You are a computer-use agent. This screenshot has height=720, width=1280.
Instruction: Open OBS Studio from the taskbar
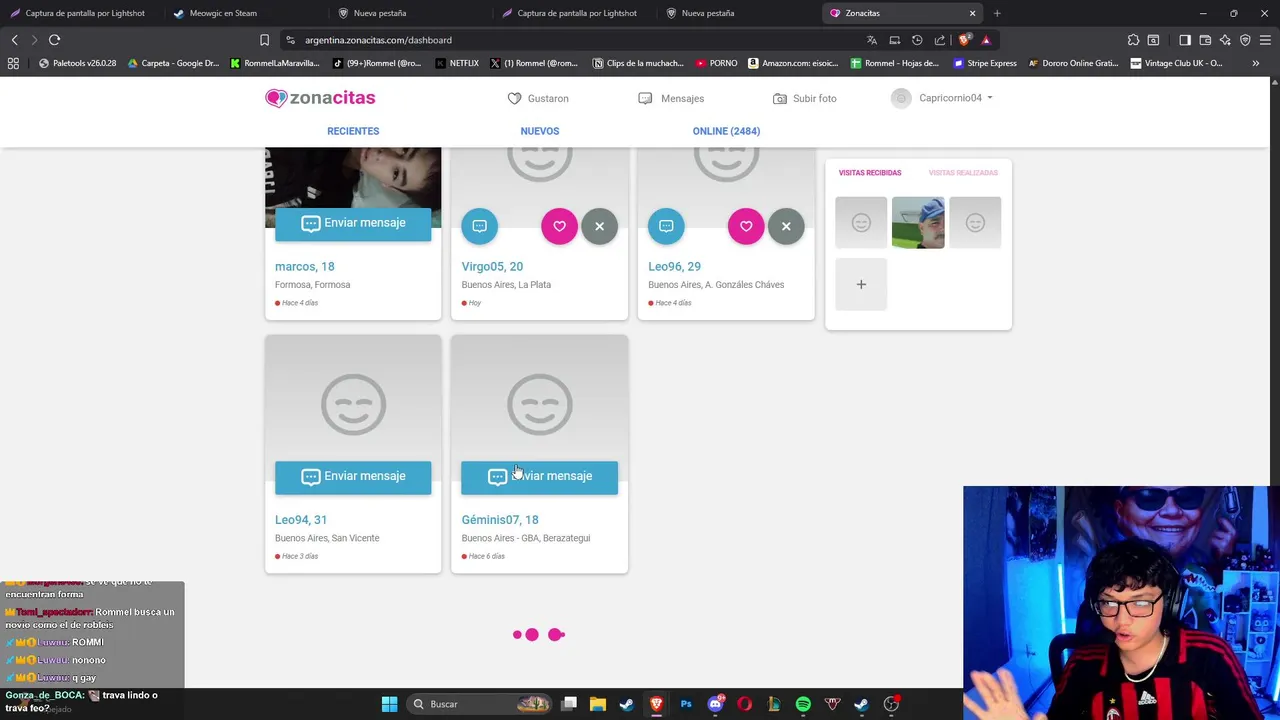coord(891,704)
